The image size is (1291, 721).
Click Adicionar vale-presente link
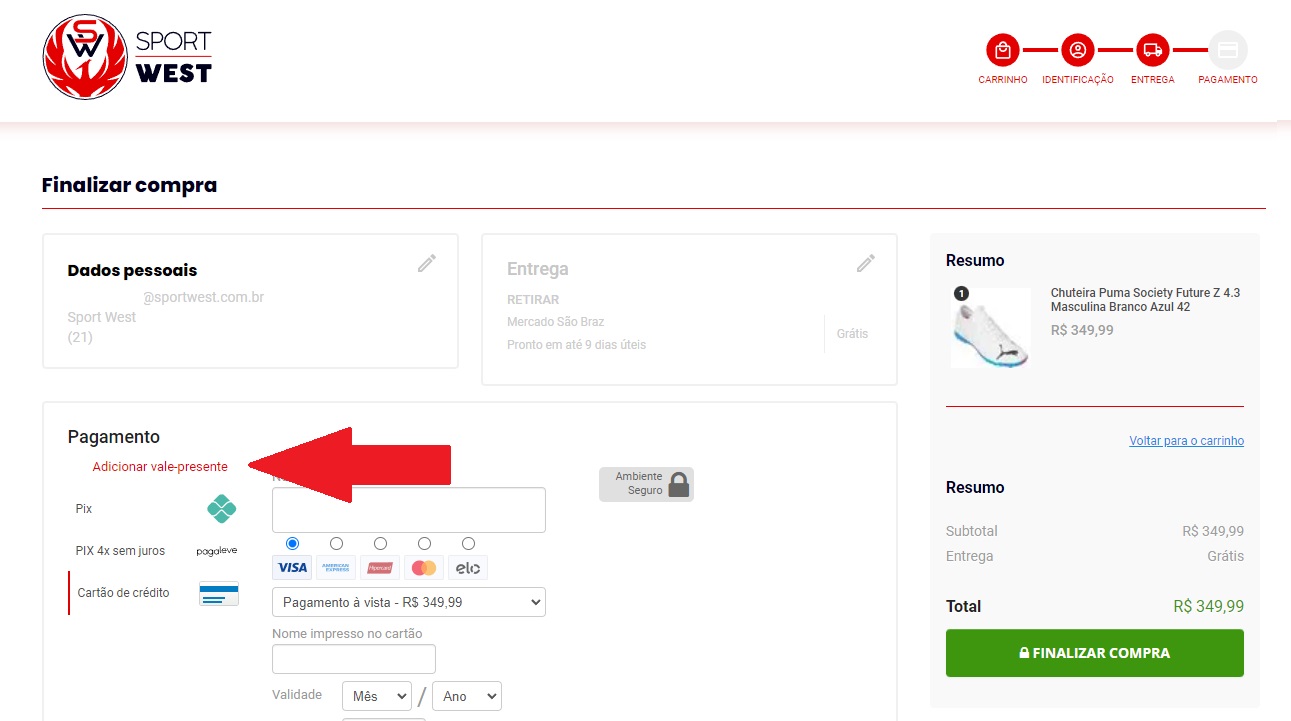(160, 467)
